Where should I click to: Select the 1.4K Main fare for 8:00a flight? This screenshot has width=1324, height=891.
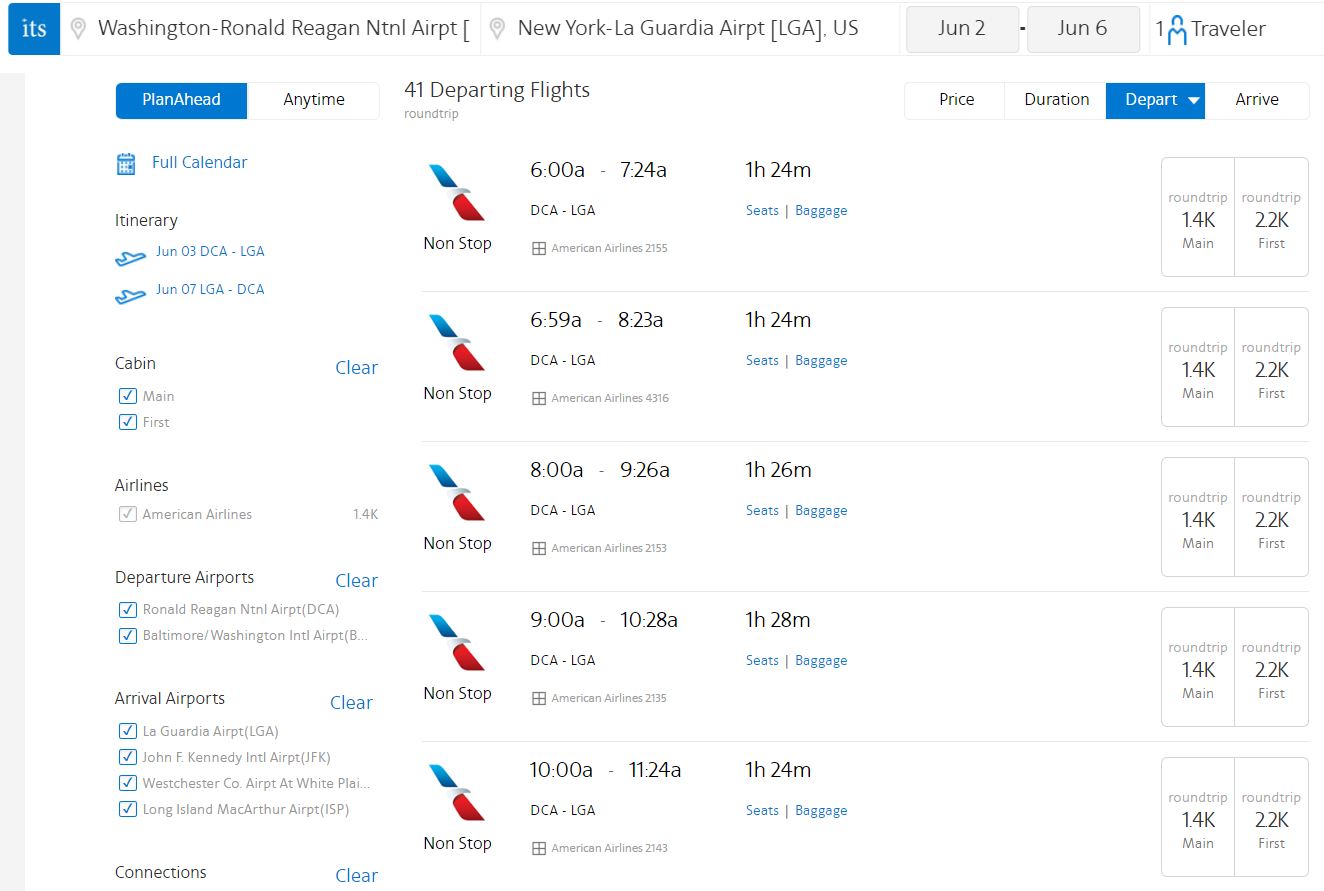tap(1198, 518)
